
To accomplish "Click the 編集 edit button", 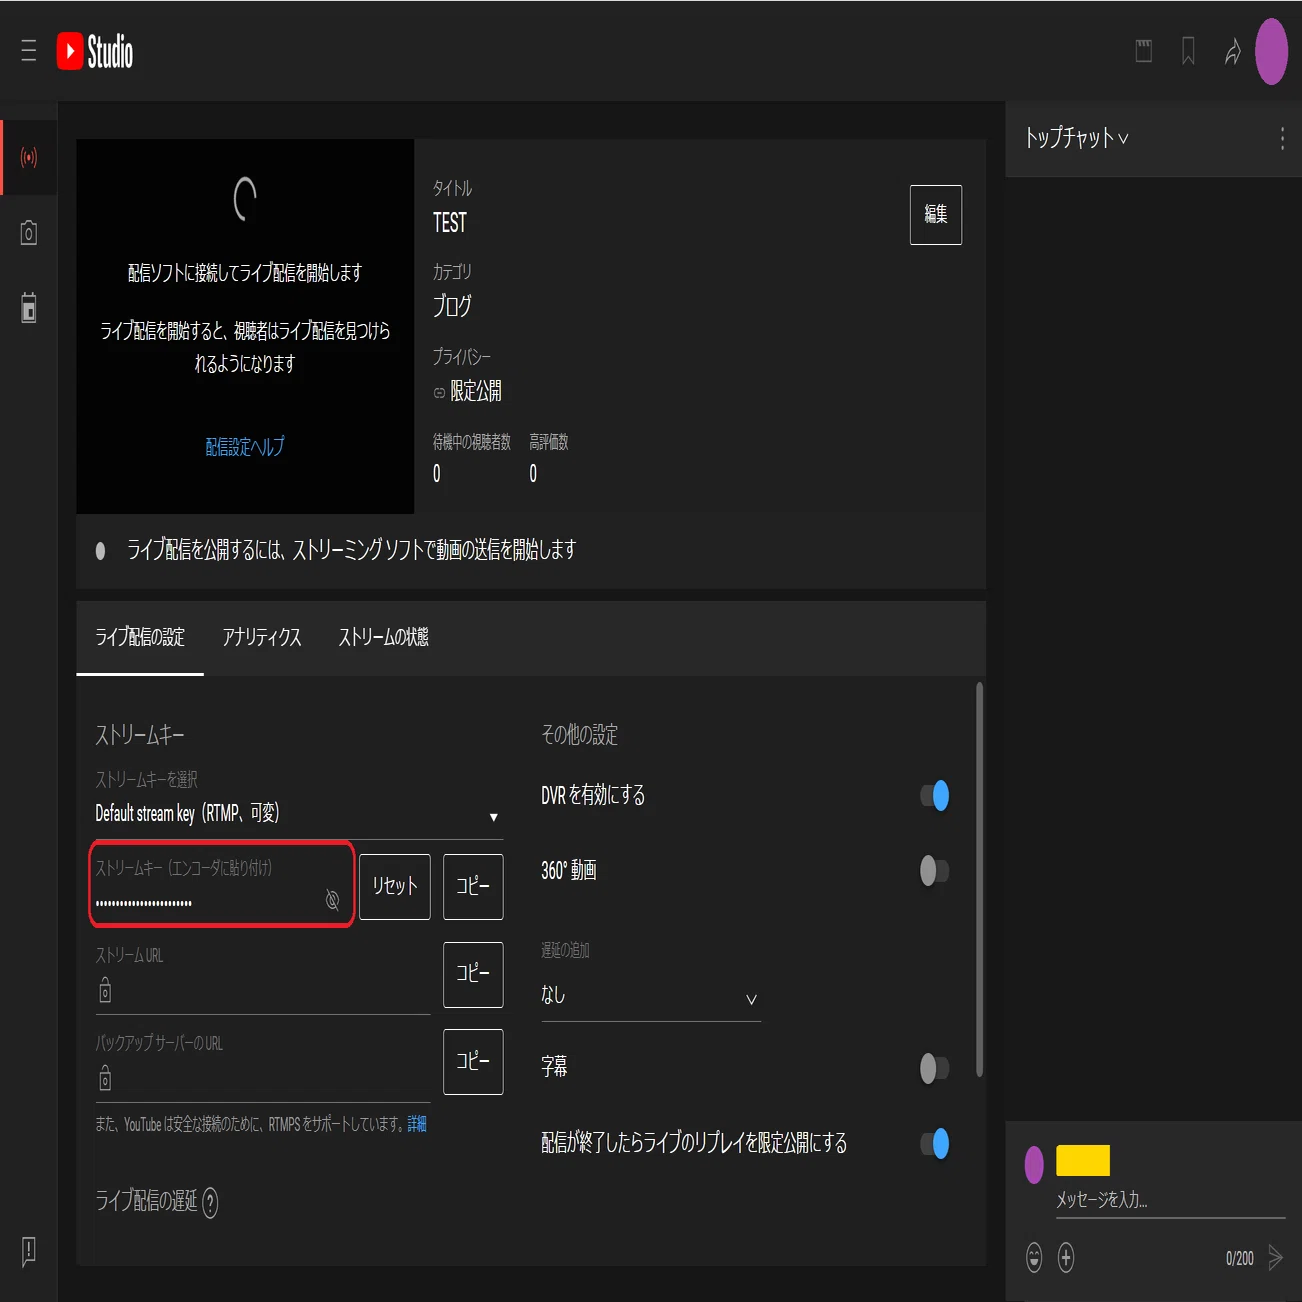I will (x=936, y=214).
